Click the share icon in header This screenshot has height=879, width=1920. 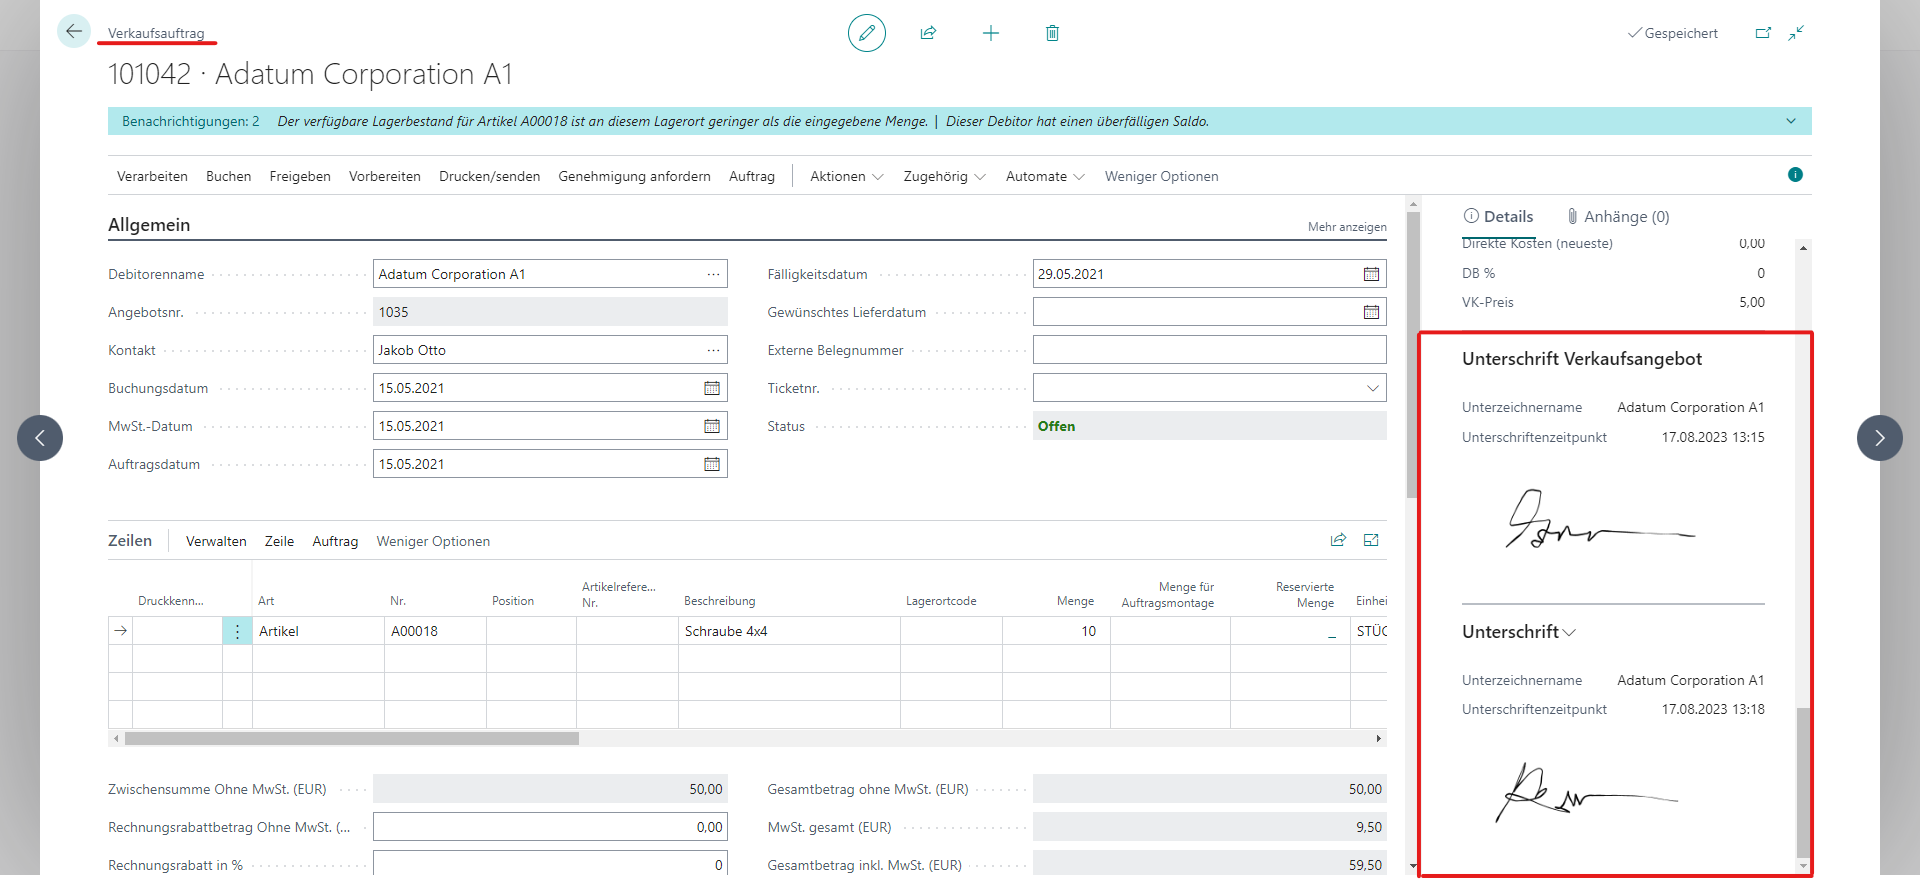click(x=928, y=33)
